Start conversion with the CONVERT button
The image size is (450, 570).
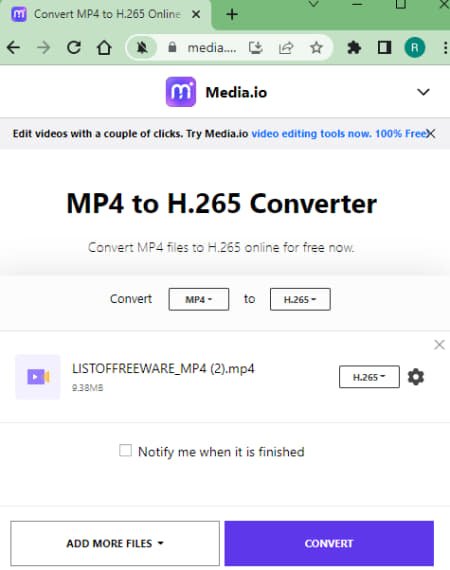coord(329,543)
